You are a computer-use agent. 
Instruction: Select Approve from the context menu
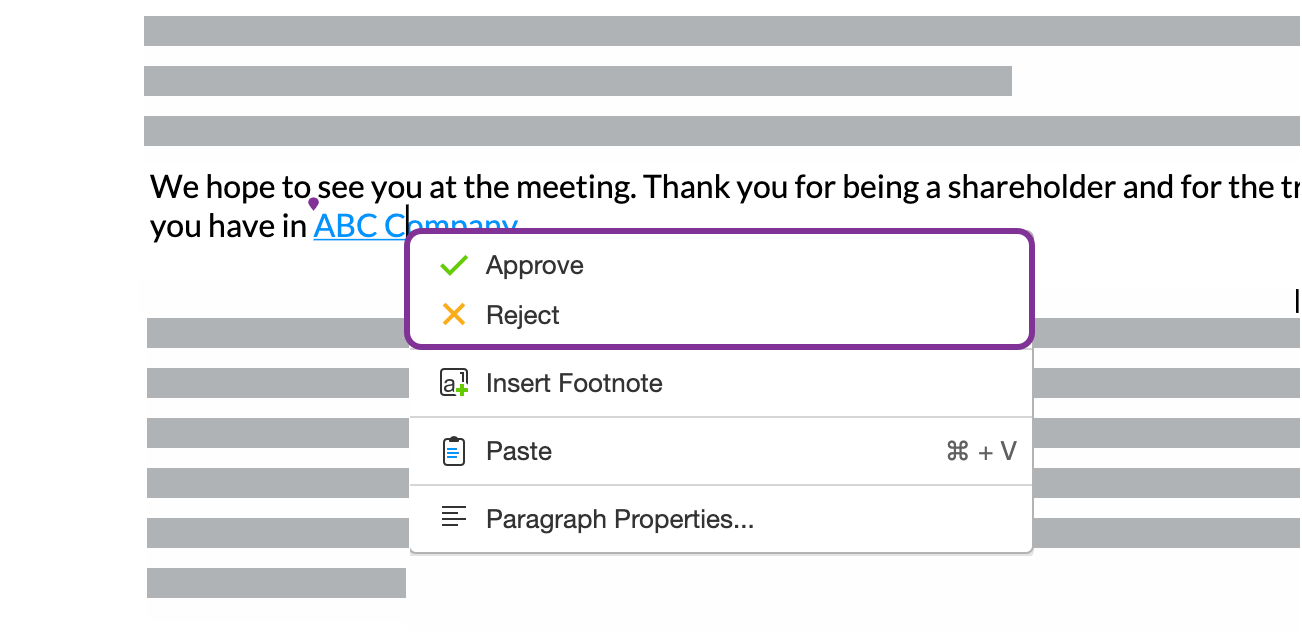coord(535,265)
